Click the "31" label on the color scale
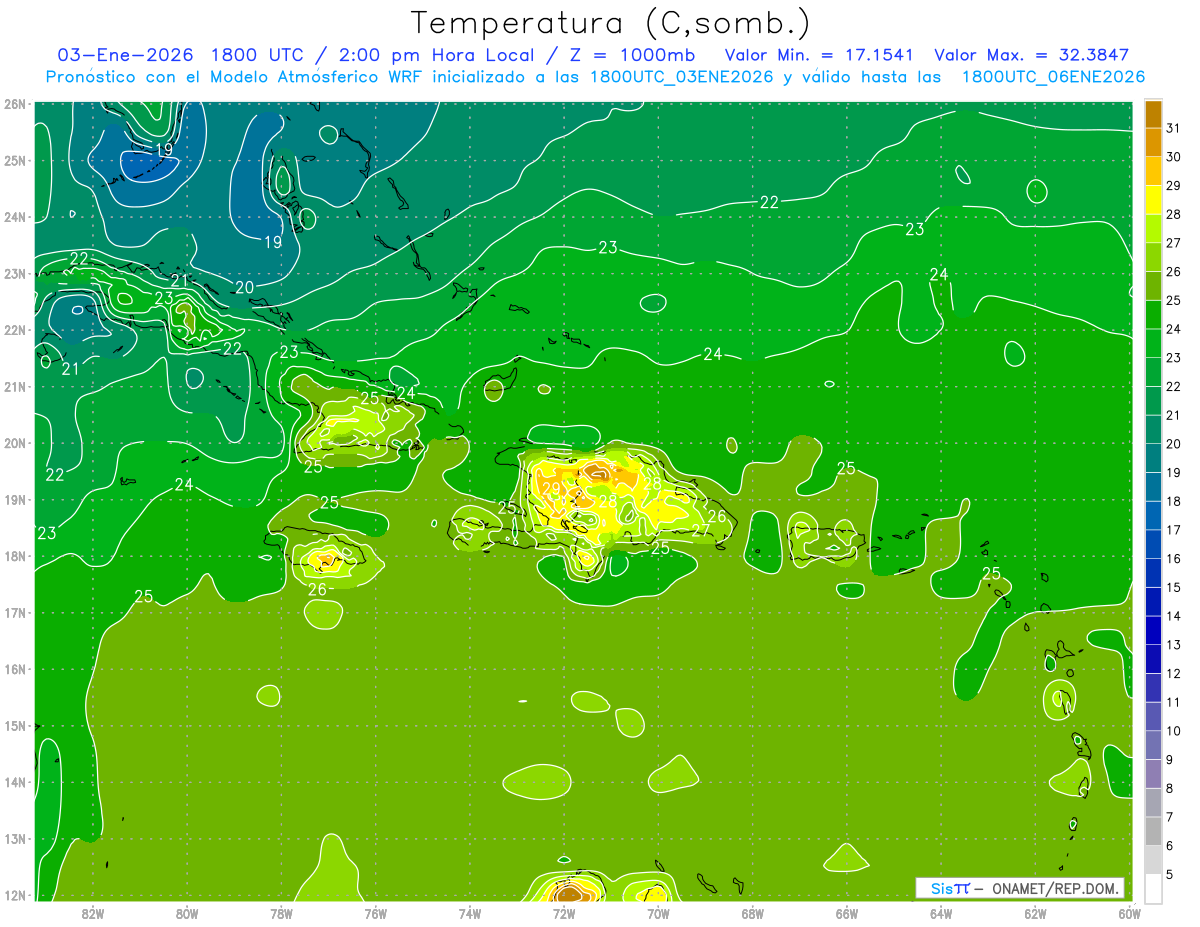This screenshot has height=927, width=1200. click(1173, 128)
